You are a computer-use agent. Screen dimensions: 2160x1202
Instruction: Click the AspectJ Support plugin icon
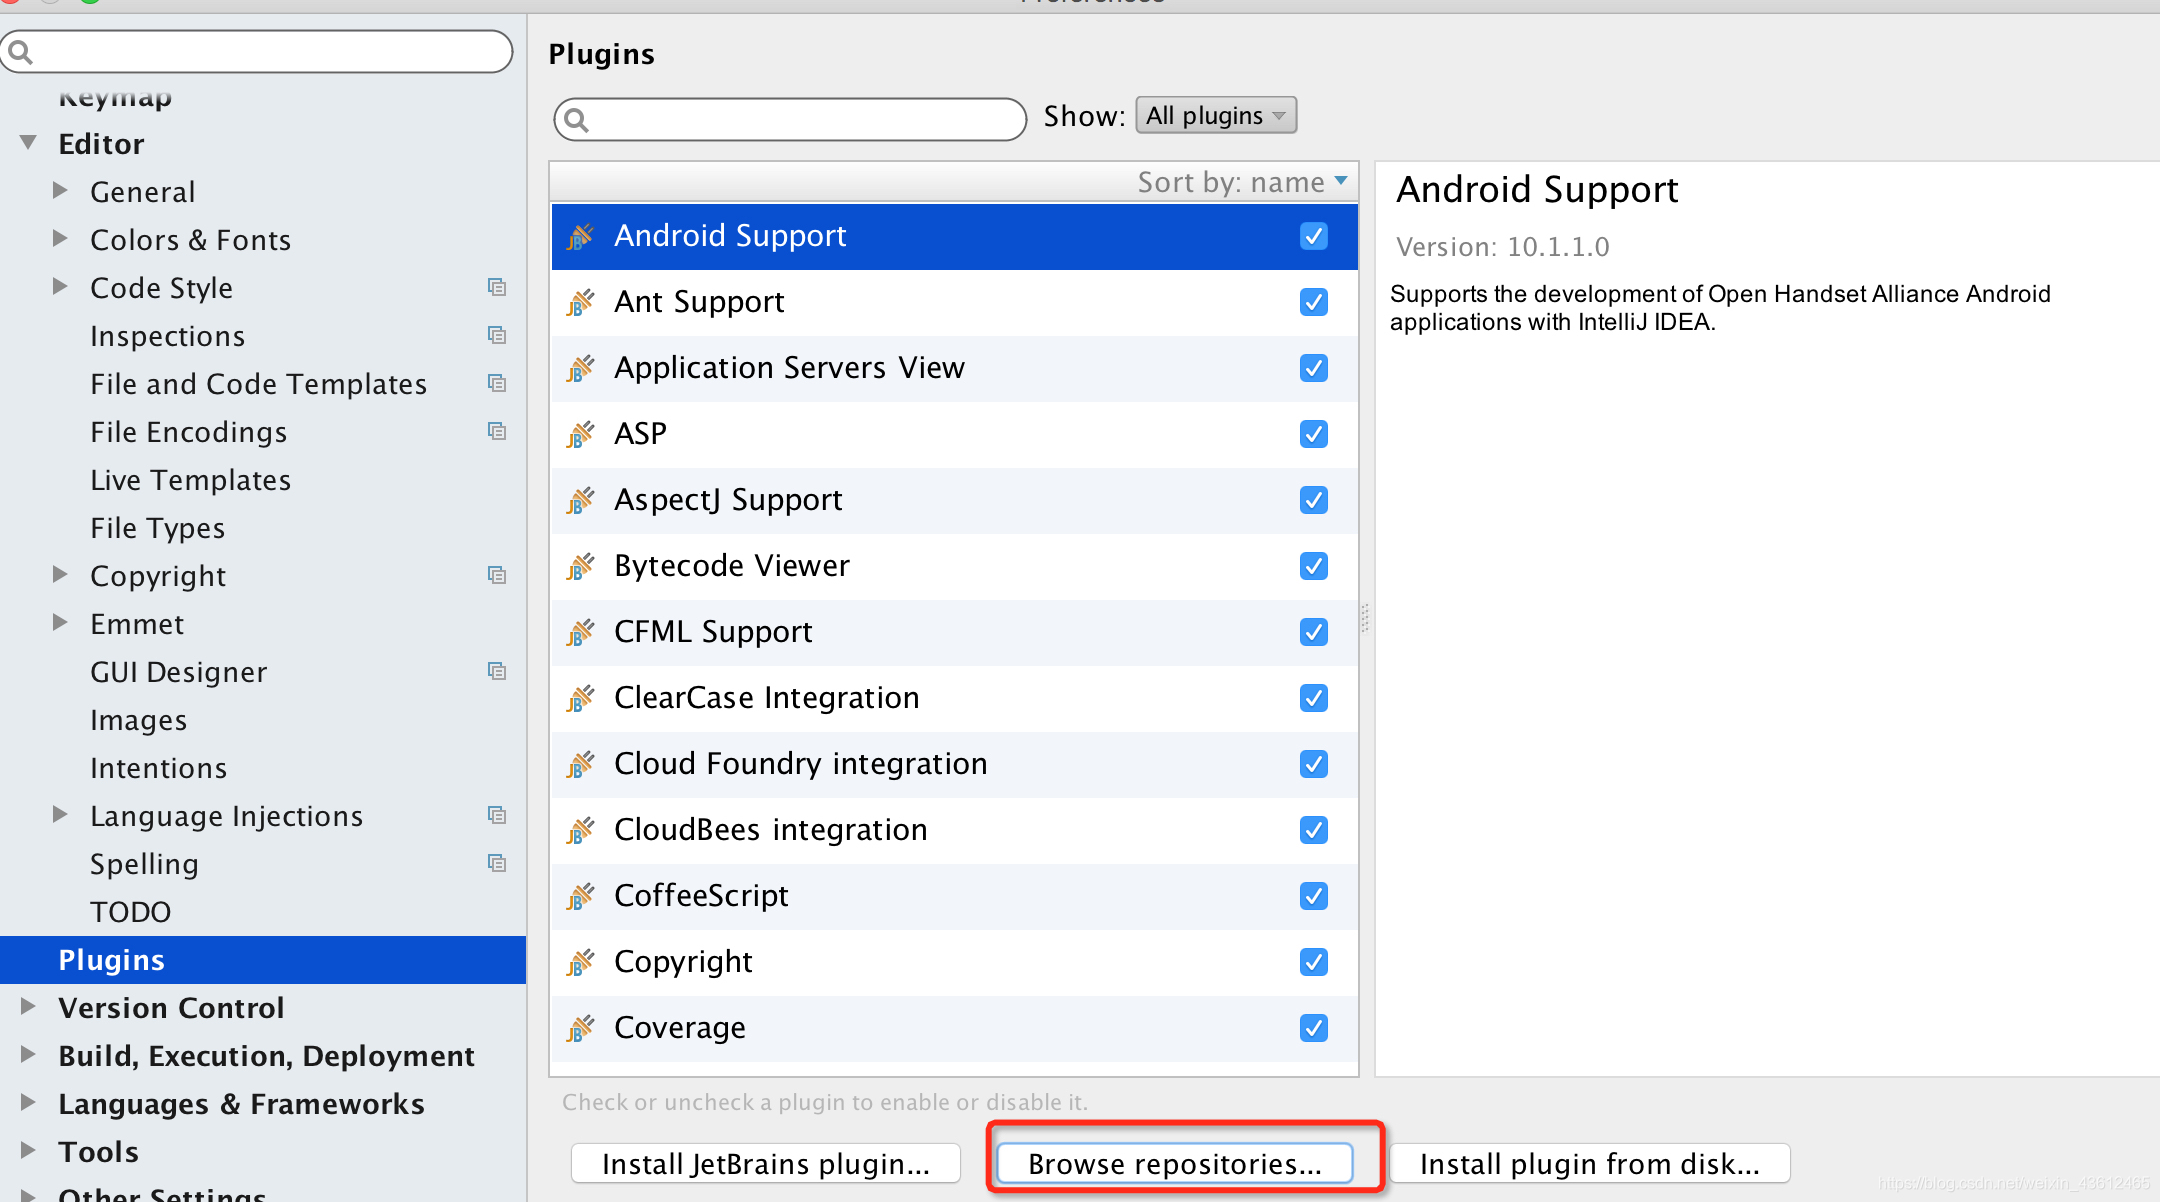coord(580,501)
